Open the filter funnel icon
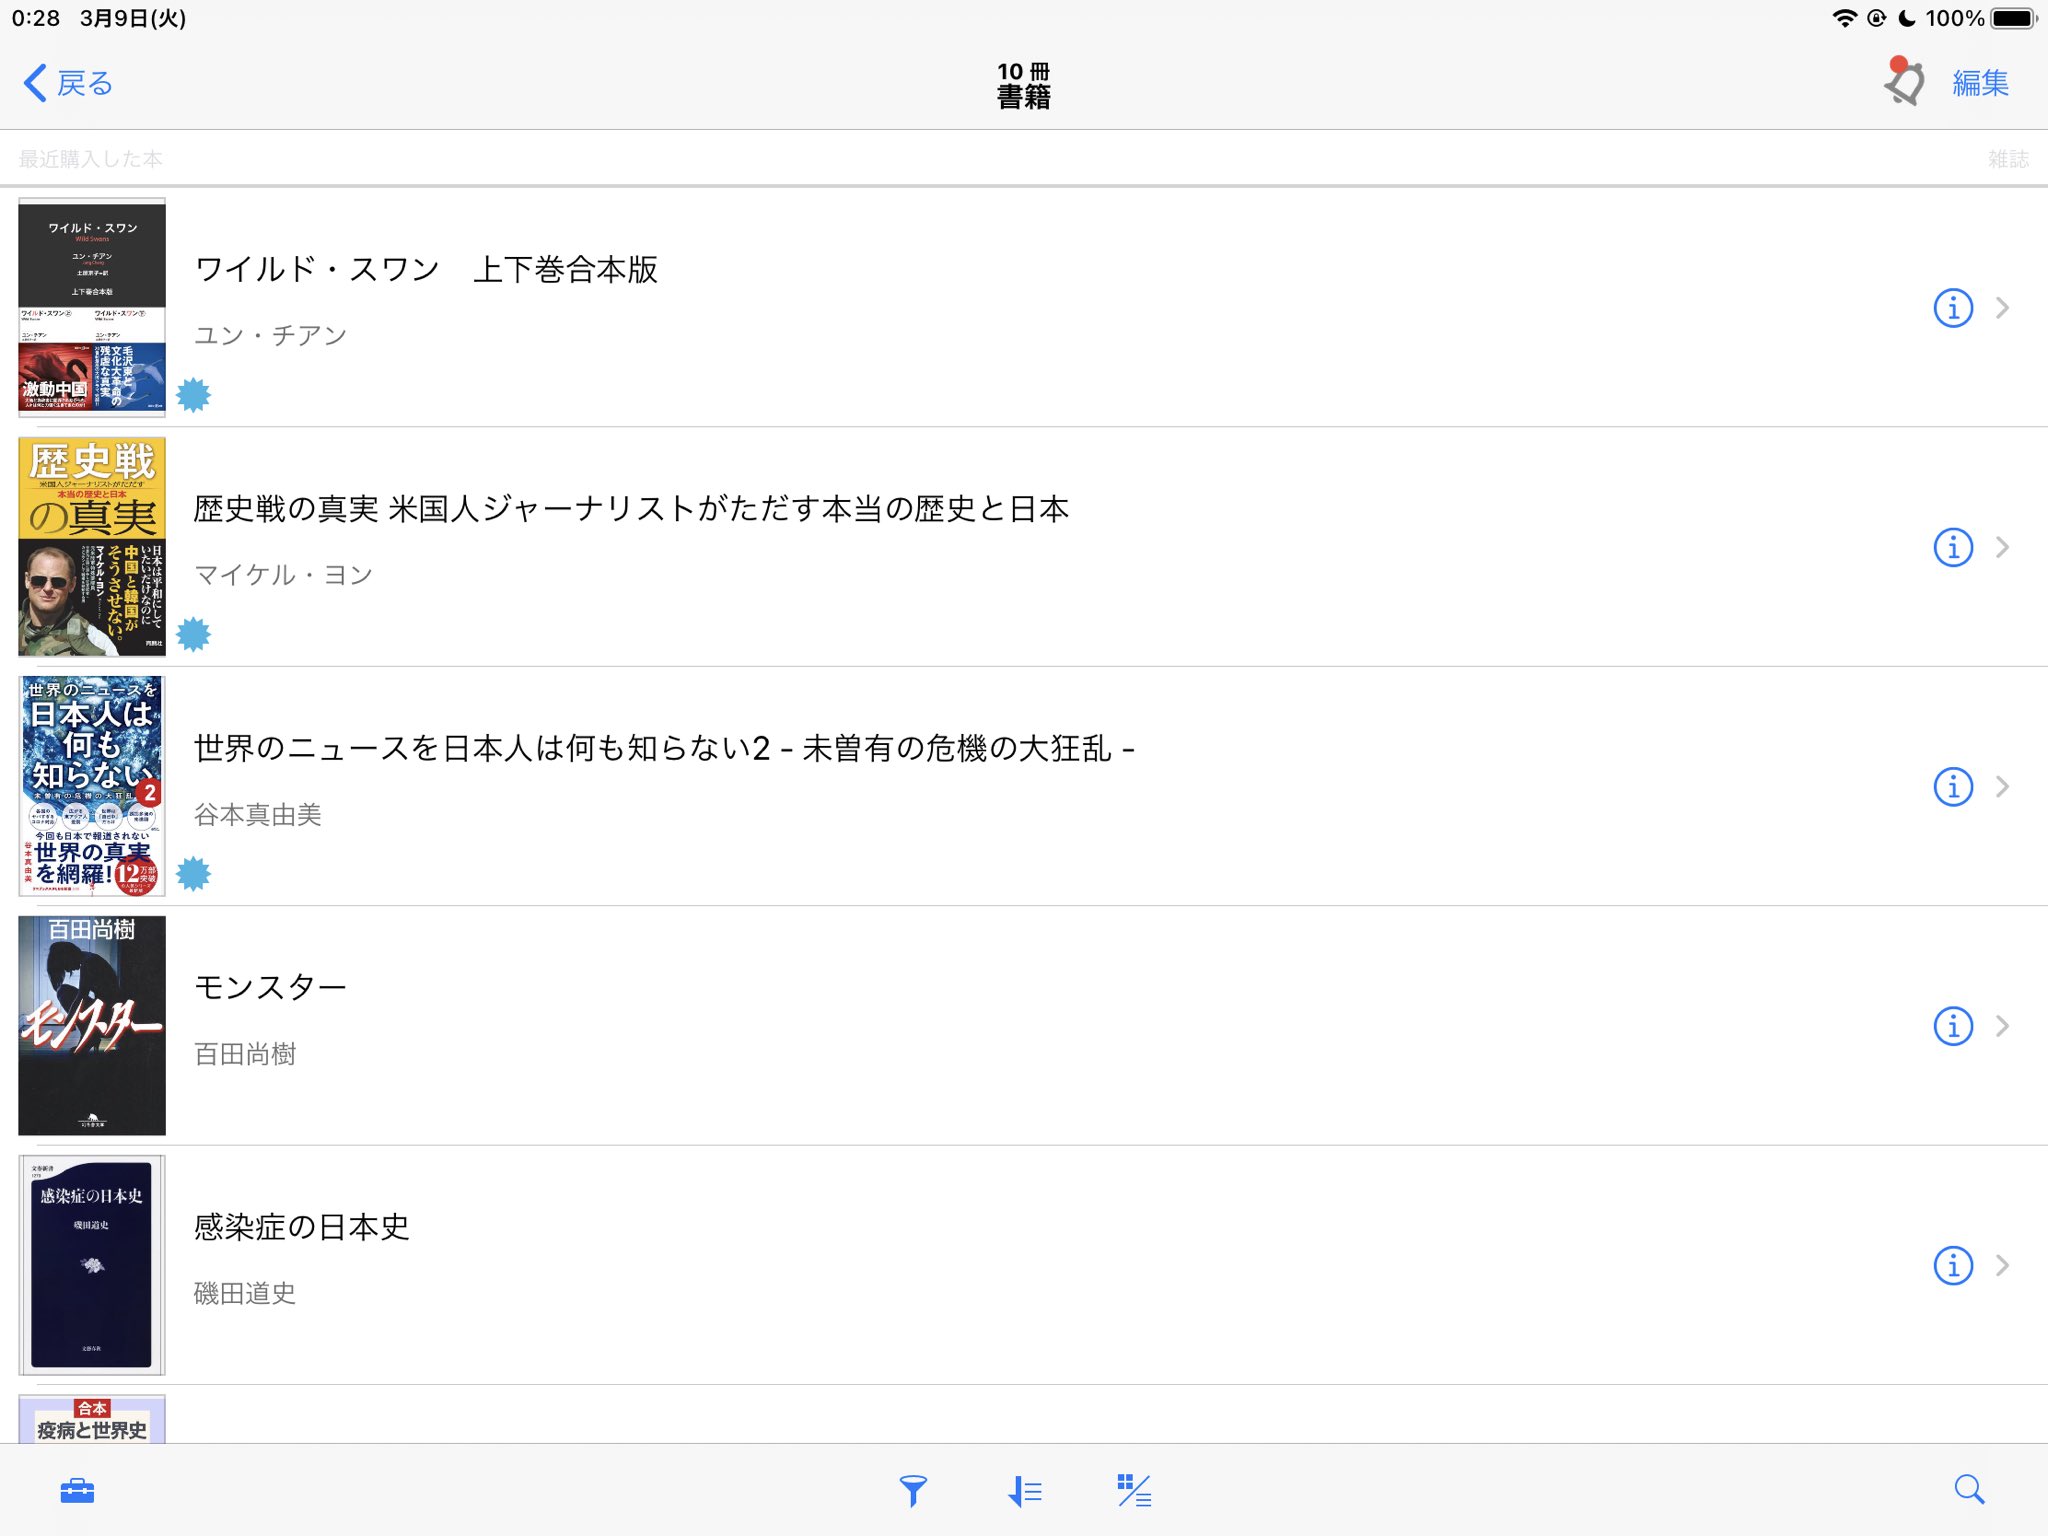Image resolution: width=2048 pixels, height=1536 pixels. coord(913,1491)
